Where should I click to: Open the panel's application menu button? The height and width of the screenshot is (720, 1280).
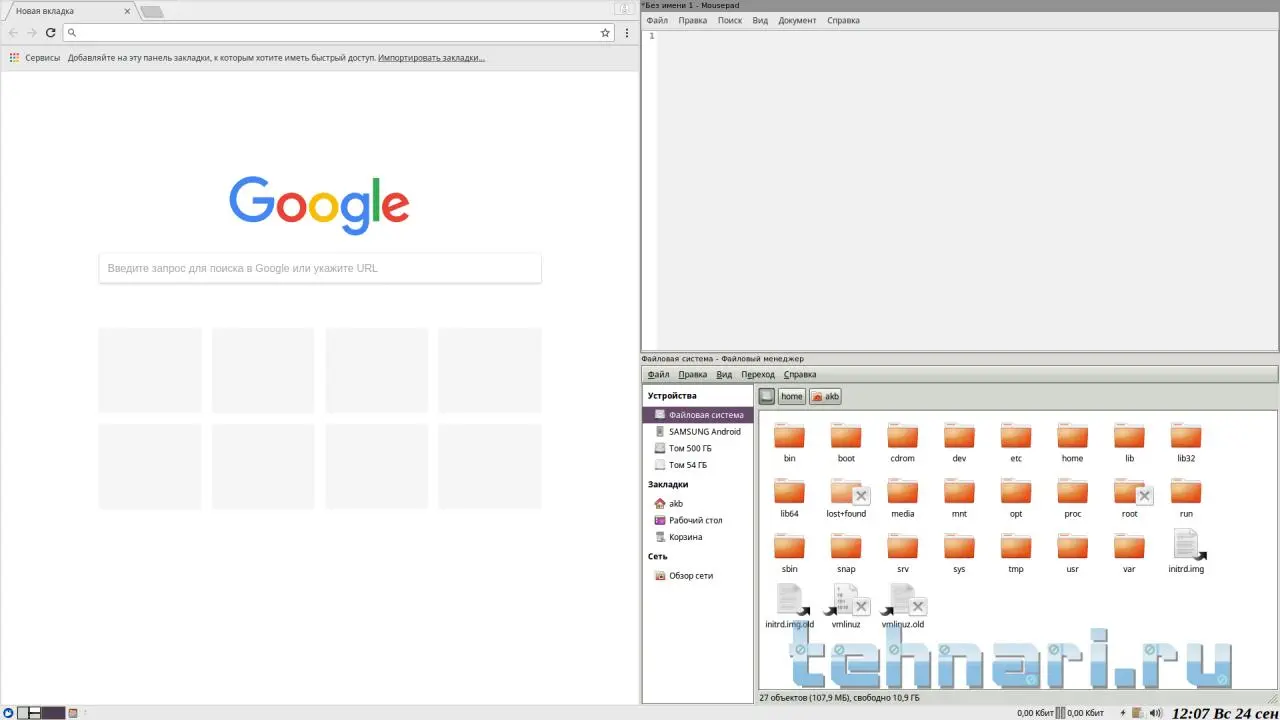(x=8, y=713)
